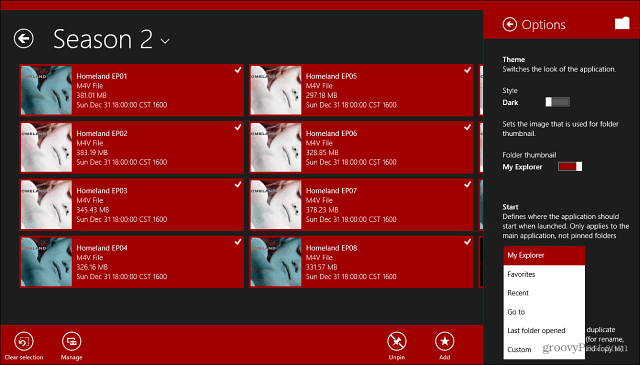The width and height of the screenshot is (640, 365).
Task: Click the 383.19 MB file size
Action: (92, 153)
